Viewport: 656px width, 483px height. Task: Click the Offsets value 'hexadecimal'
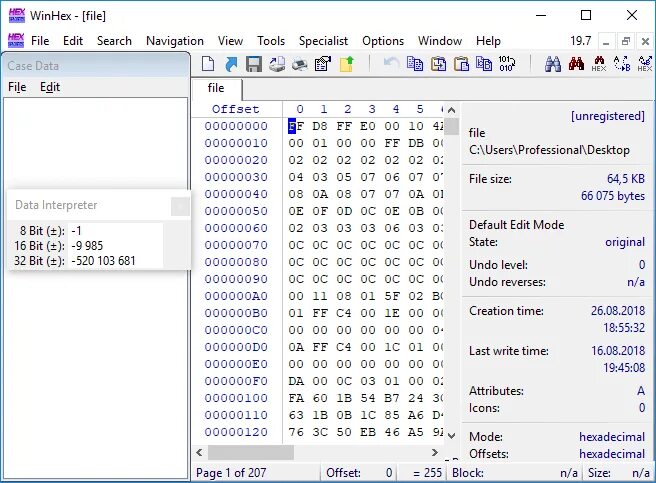tap(612, 454)
